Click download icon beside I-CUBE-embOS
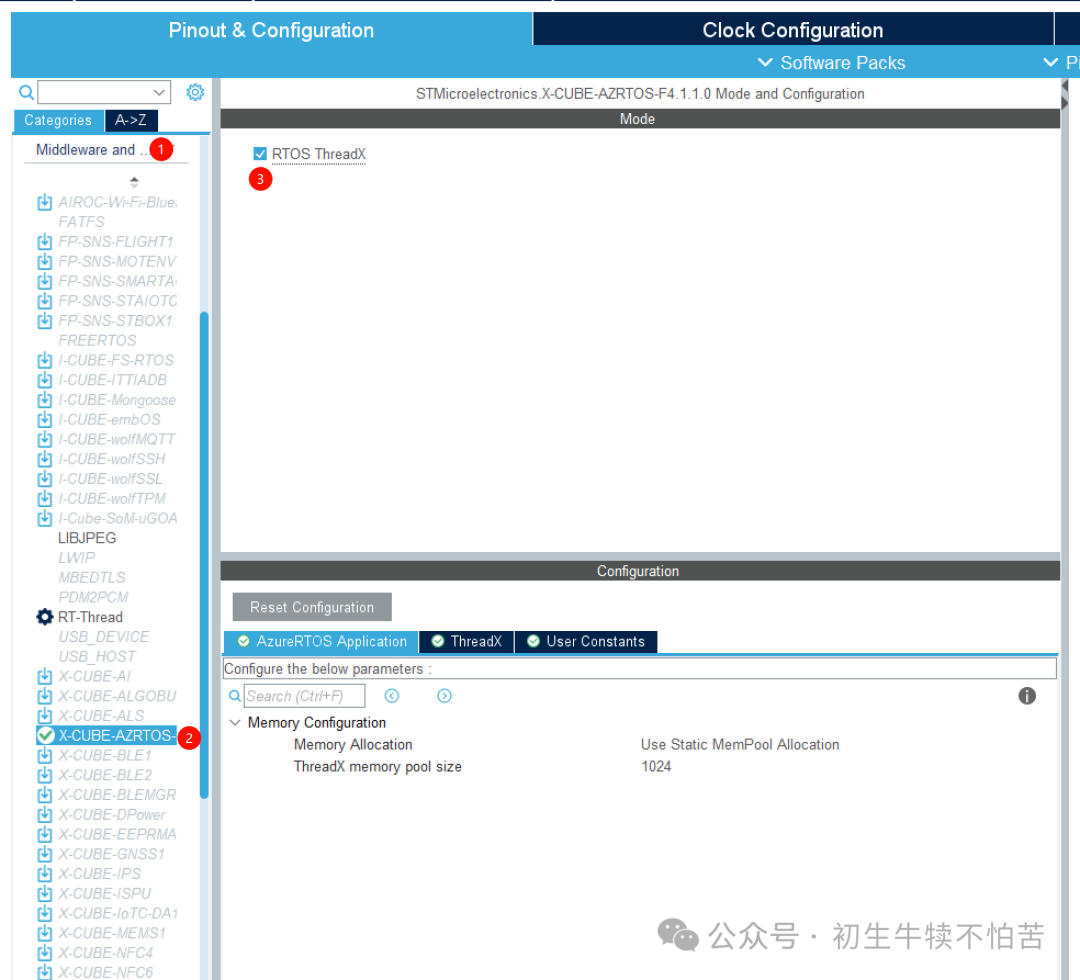 (45, 419)
